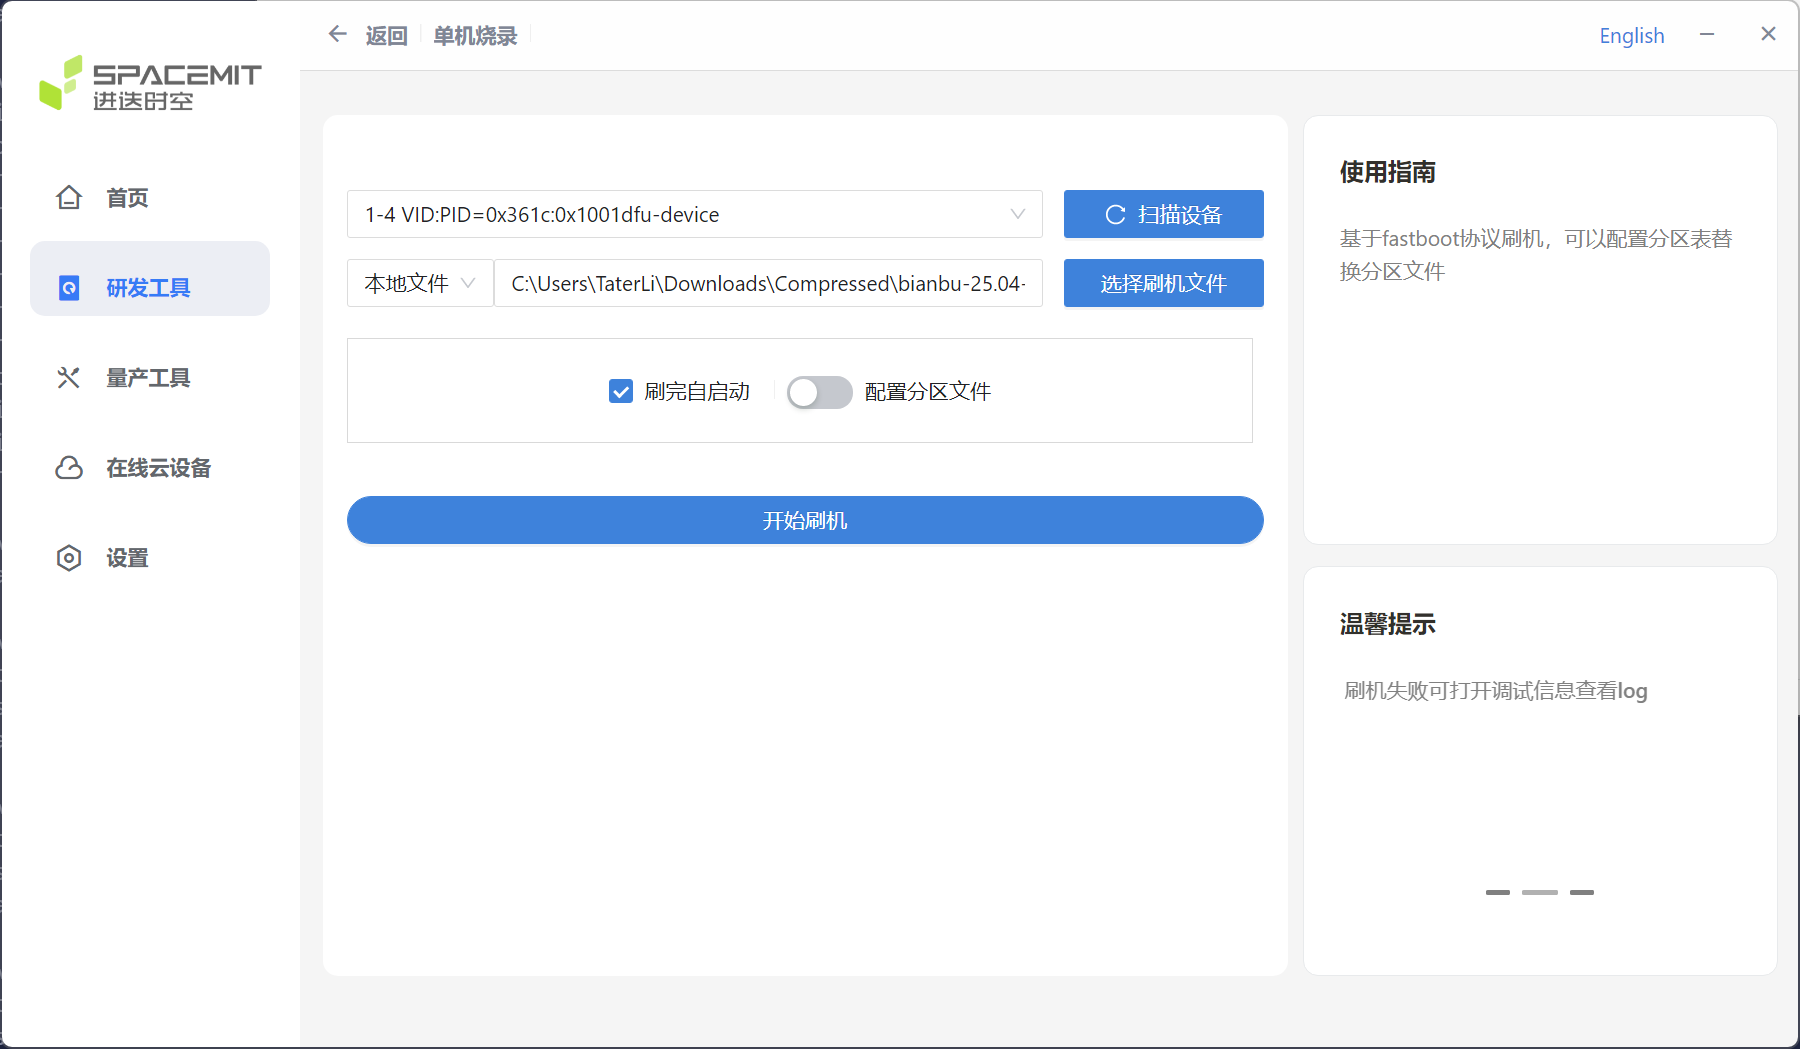Click the refresh icon in 扫描设备 button

(1115, 213)
